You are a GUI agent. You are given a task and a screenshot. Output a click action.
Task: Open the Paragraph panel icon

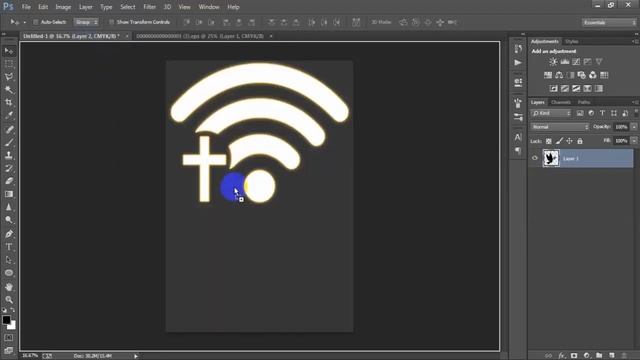pyautogui.click(x=518, y=151)
